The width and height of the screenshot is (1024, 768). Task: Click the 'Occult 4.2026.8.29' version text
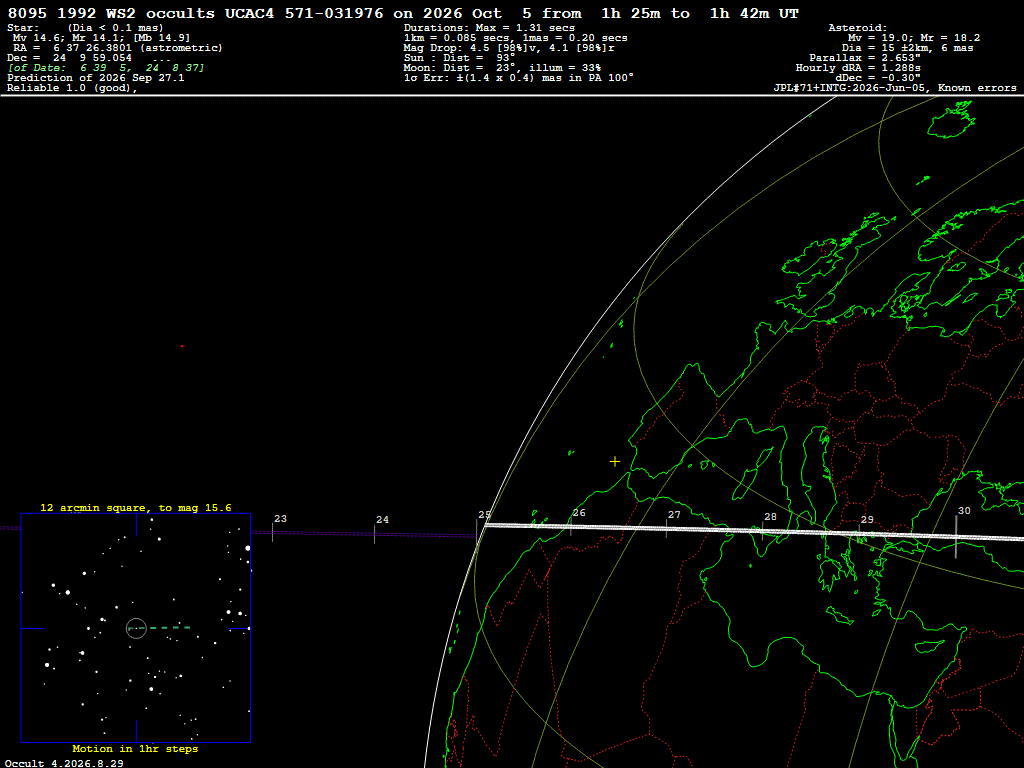64,763
